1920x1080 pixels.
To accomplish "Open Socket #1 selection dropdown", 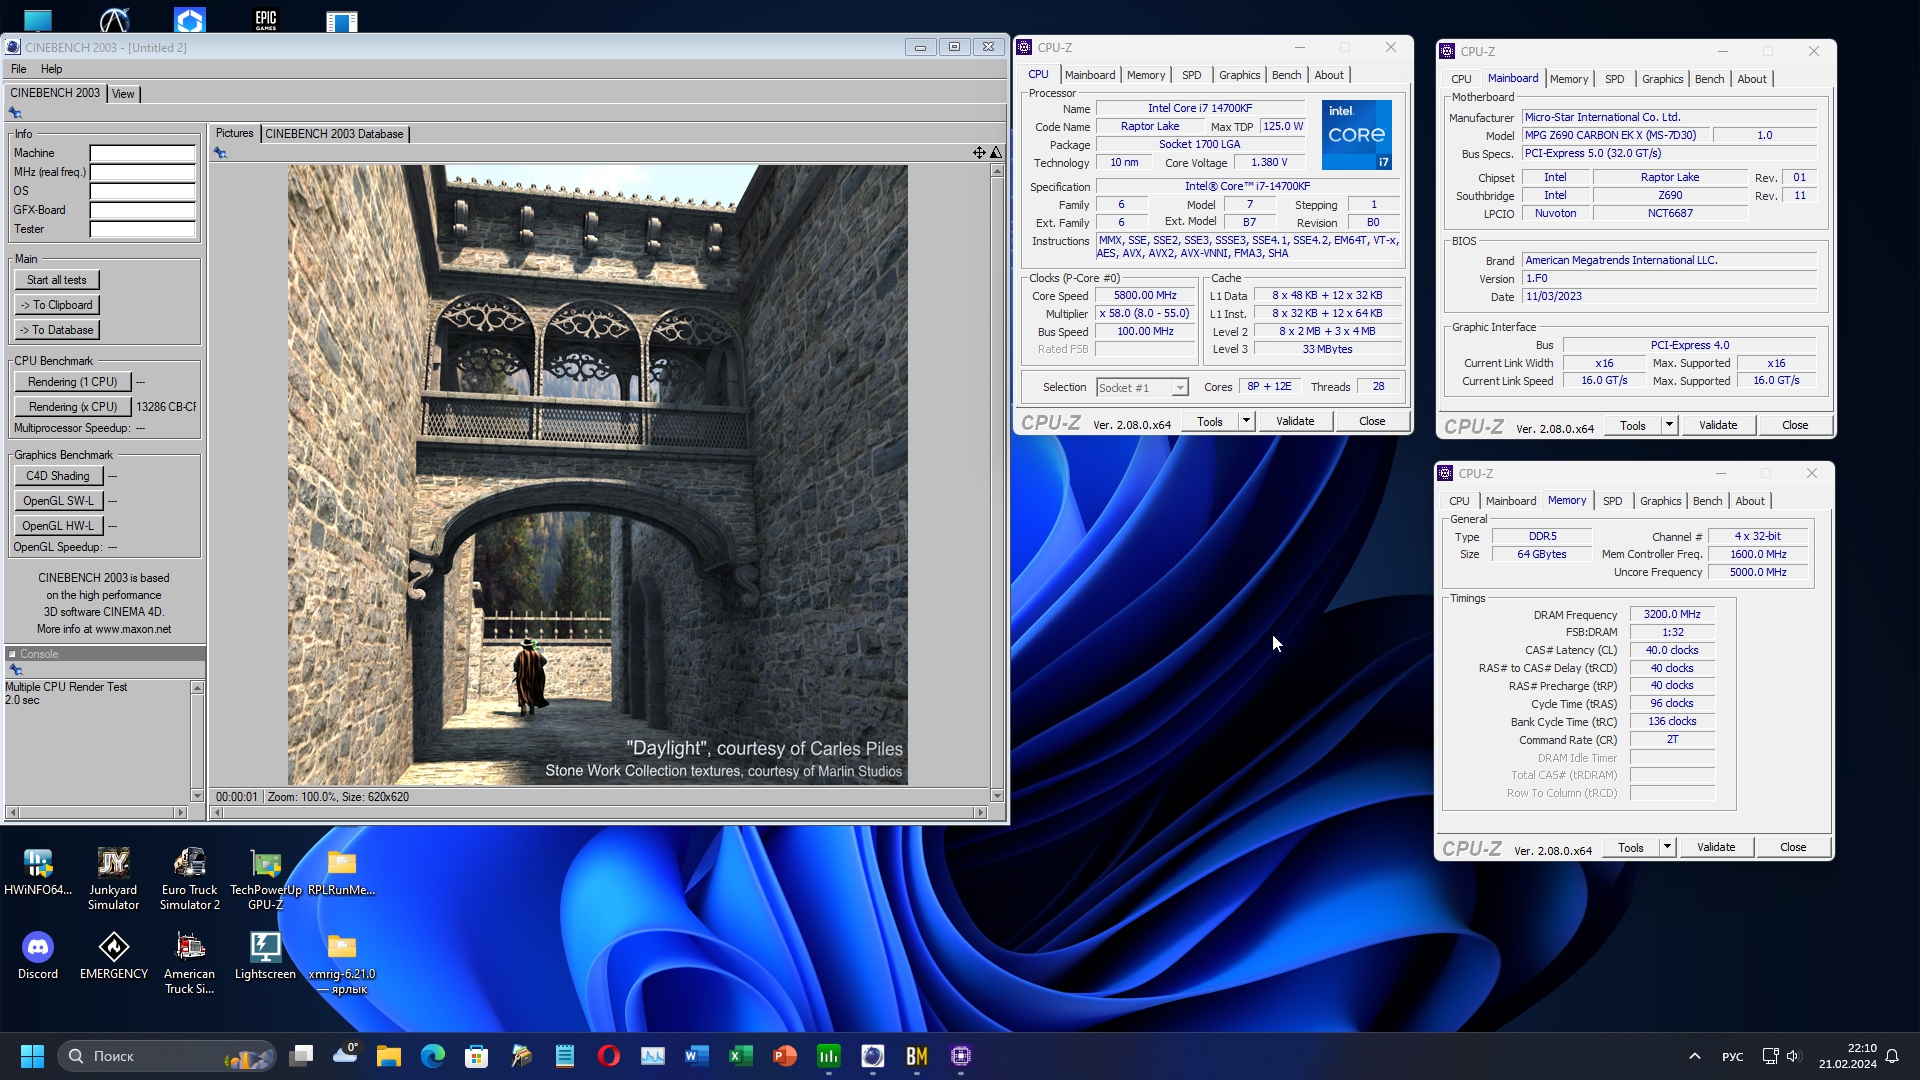I will (1142, 388).
